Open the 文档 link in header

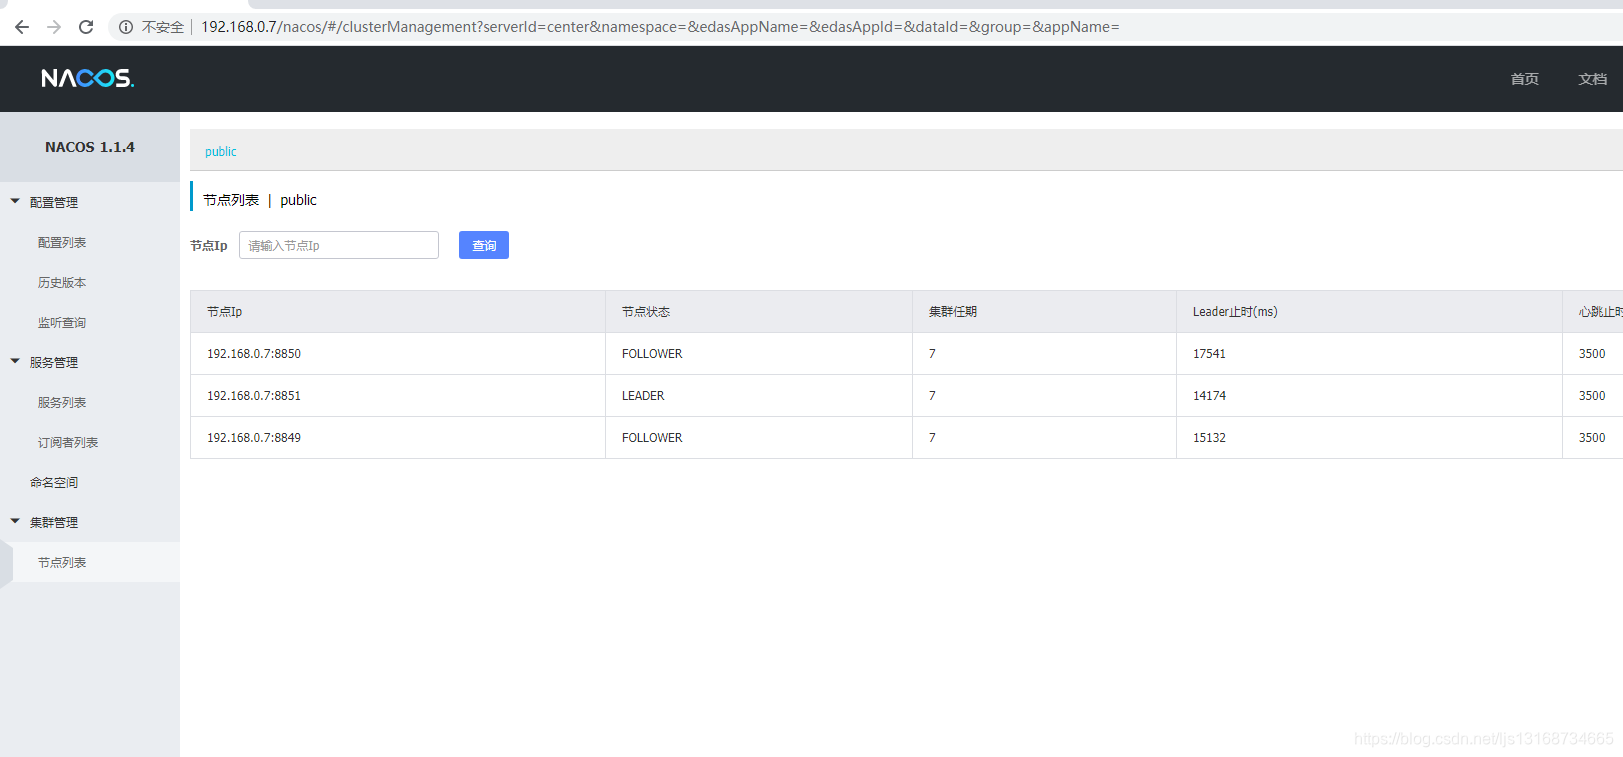(1592, 79)
